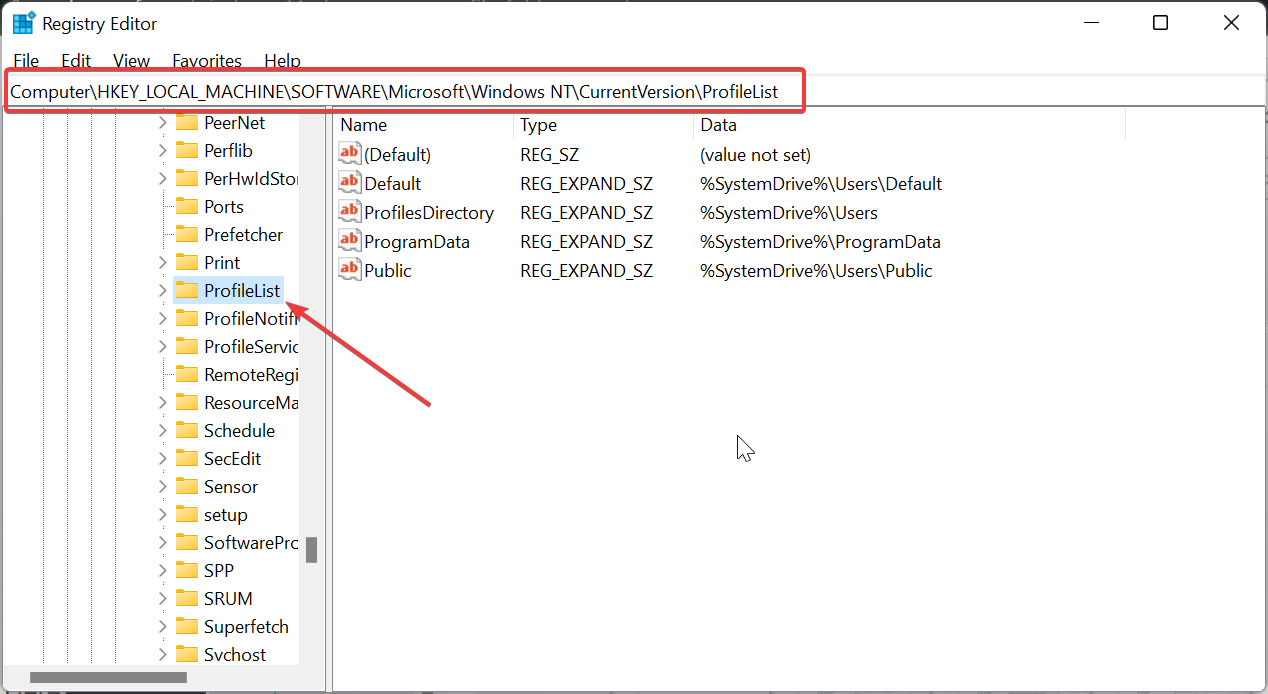1268x694 pixels.
Task: Click the SecEdit folder icon
Action: [x=187, y=458]
